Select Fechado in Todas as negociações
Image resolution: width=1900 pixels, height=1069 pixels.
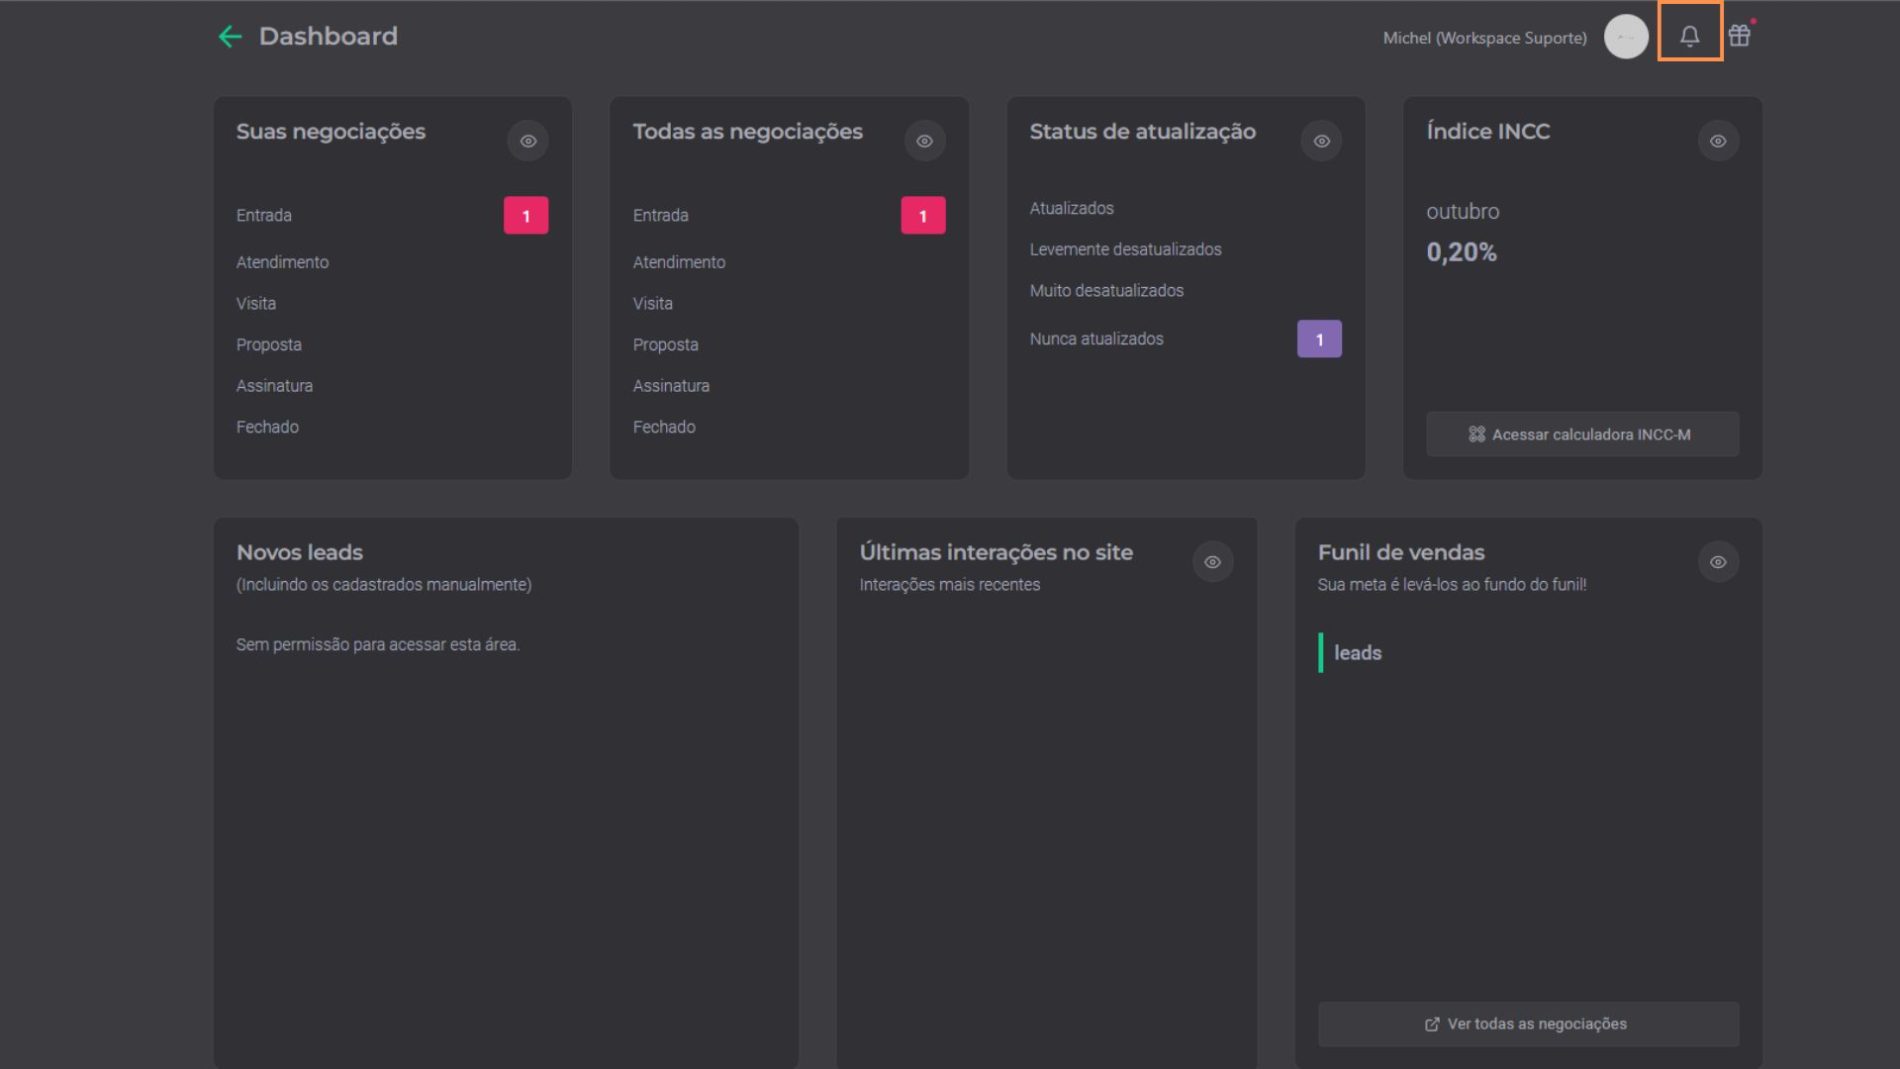[x=664, y=426]
